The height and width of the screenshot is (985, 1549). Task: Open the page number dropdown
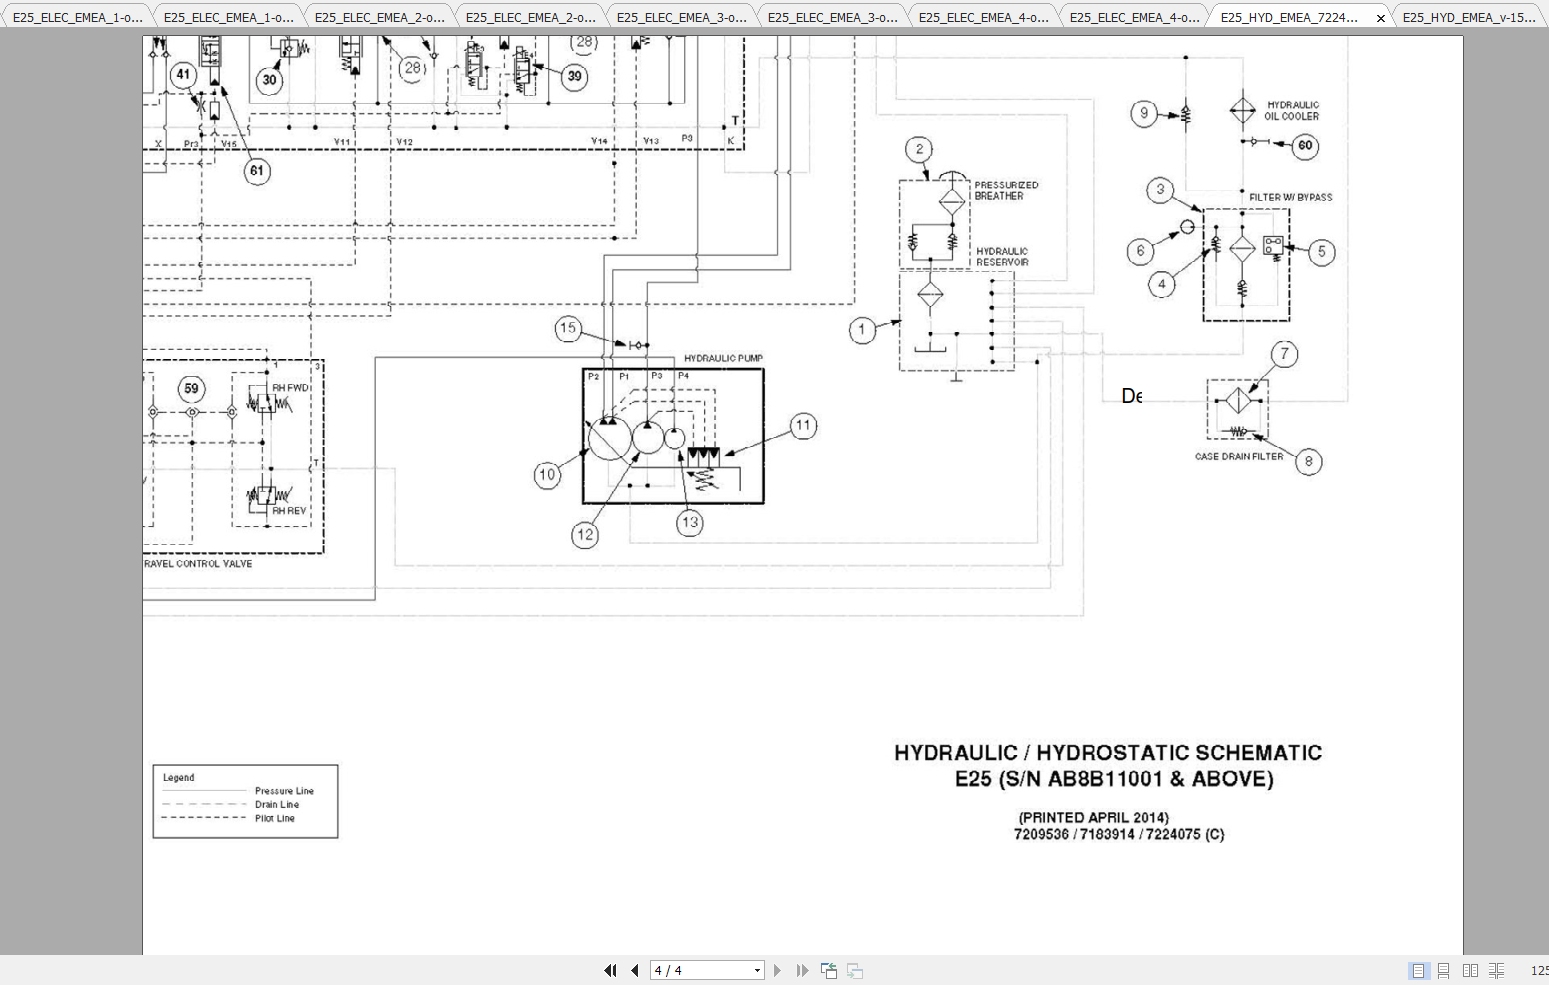[757, 970]
